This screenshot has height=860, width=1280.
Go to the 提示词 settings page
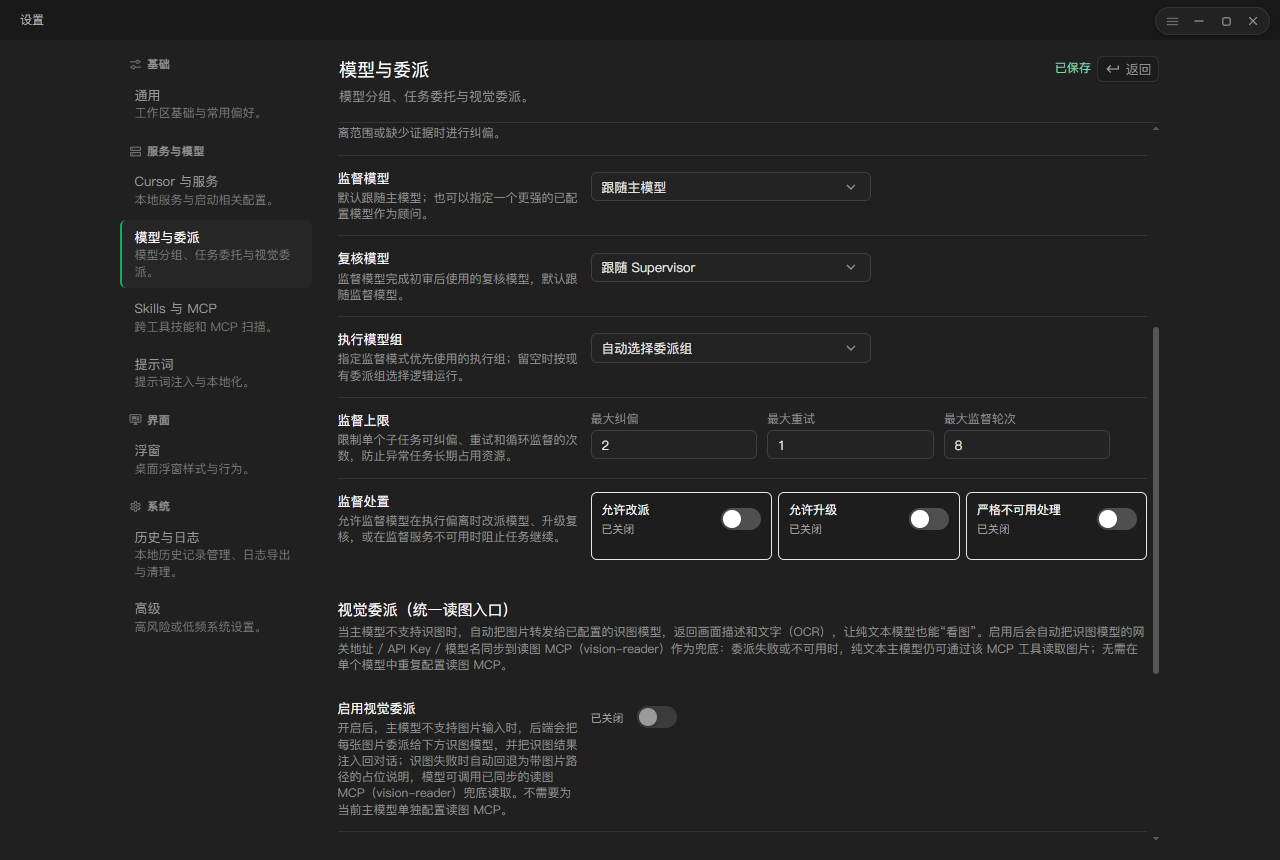(x=215, y=373)
